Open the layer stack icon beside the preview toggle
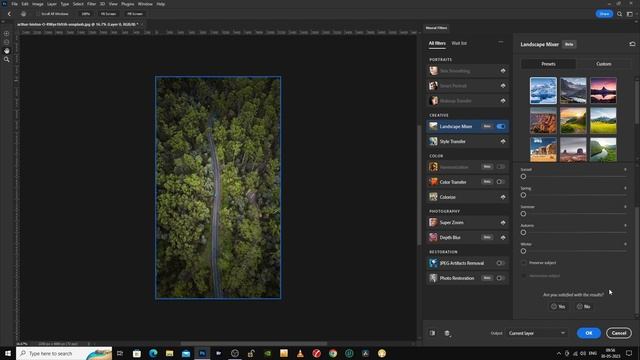 [447, 333]
